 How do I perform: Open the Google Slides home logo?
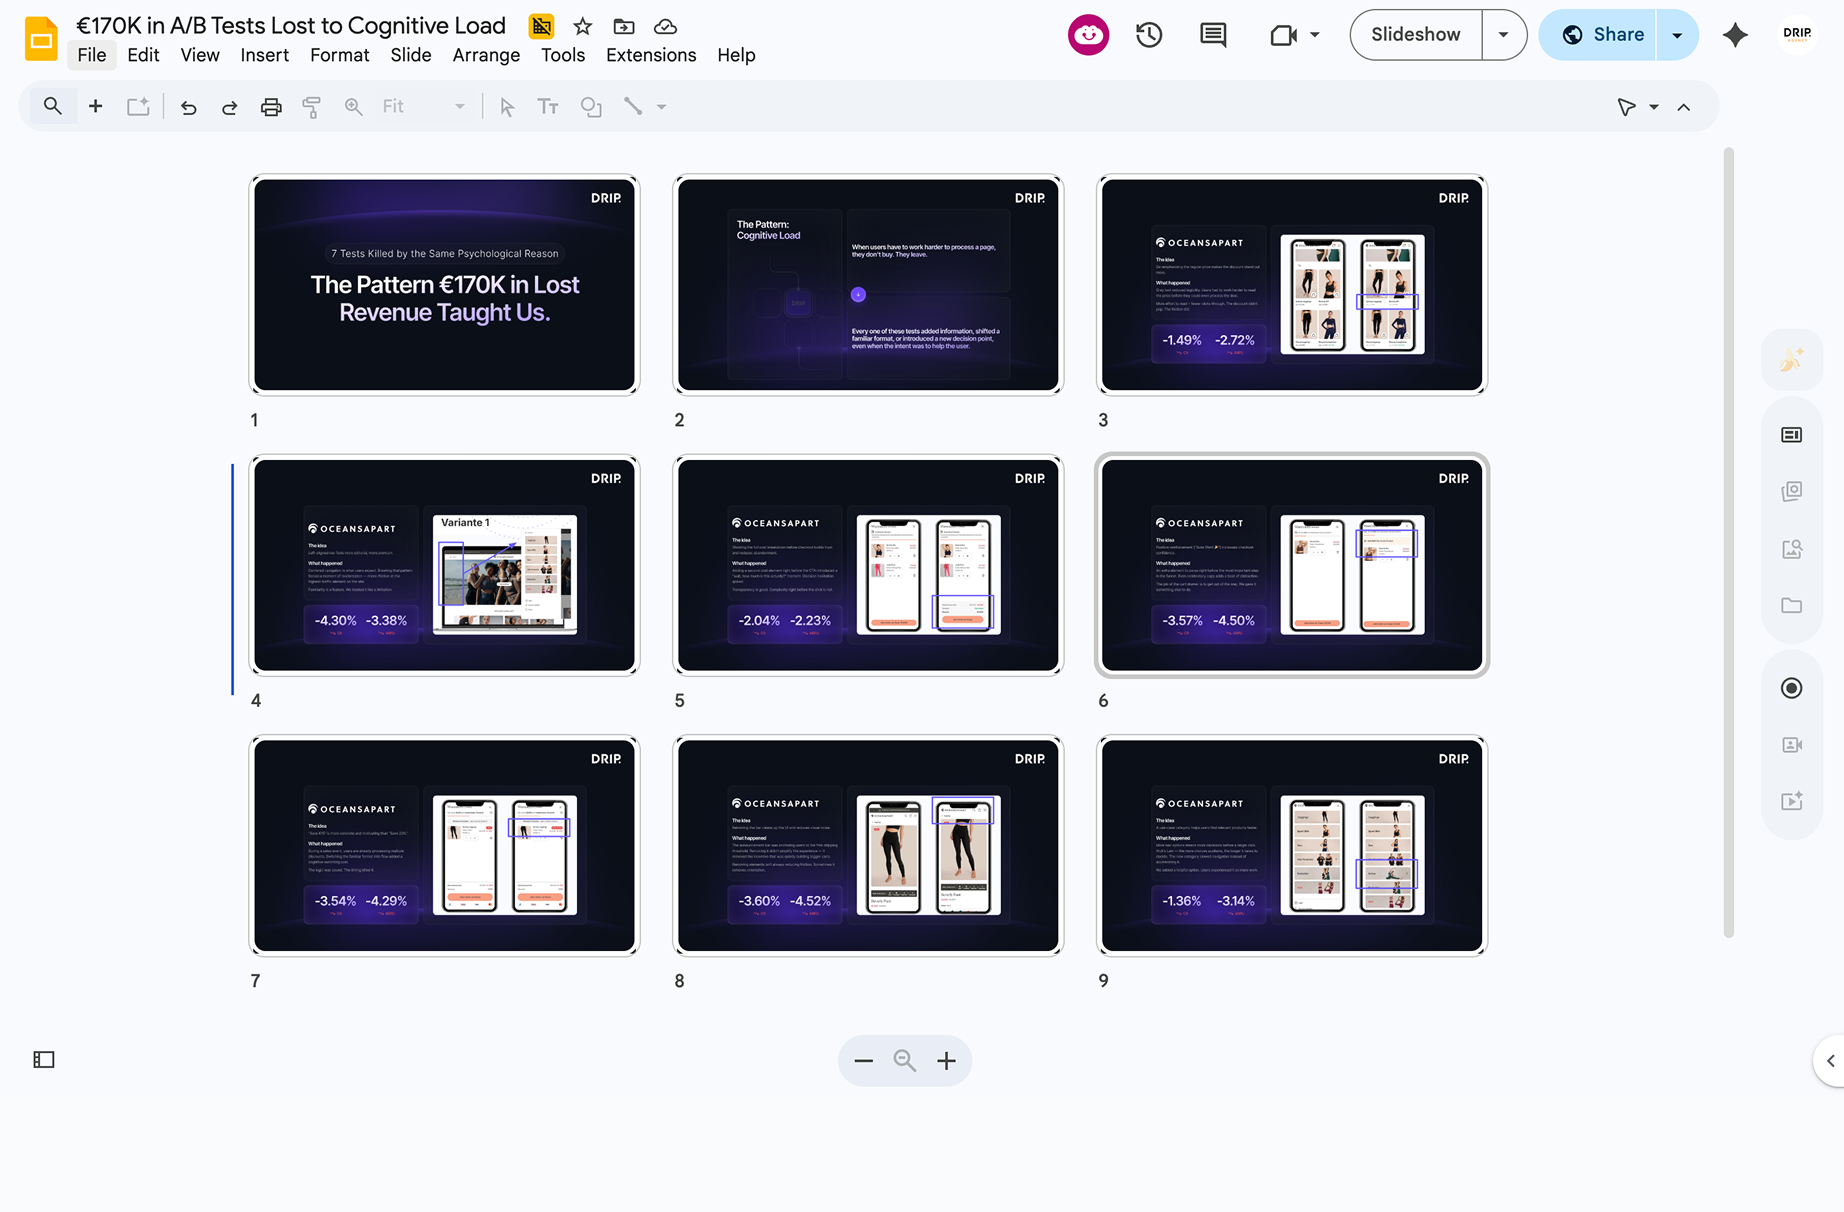click(41, 39)
